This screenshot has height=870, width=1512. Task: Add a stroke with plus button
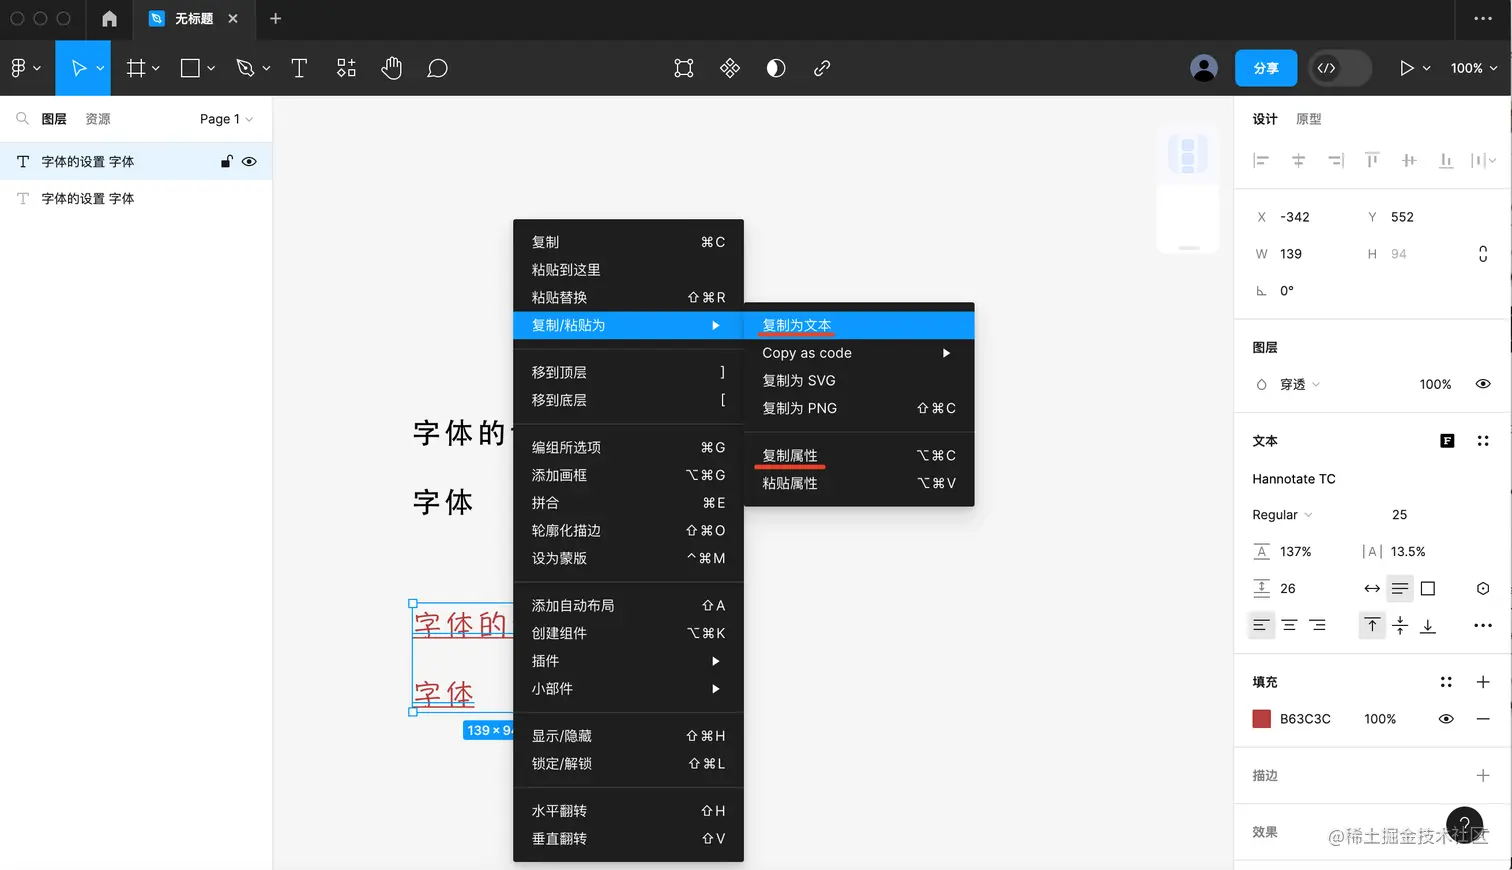(x=1483, y=775)
